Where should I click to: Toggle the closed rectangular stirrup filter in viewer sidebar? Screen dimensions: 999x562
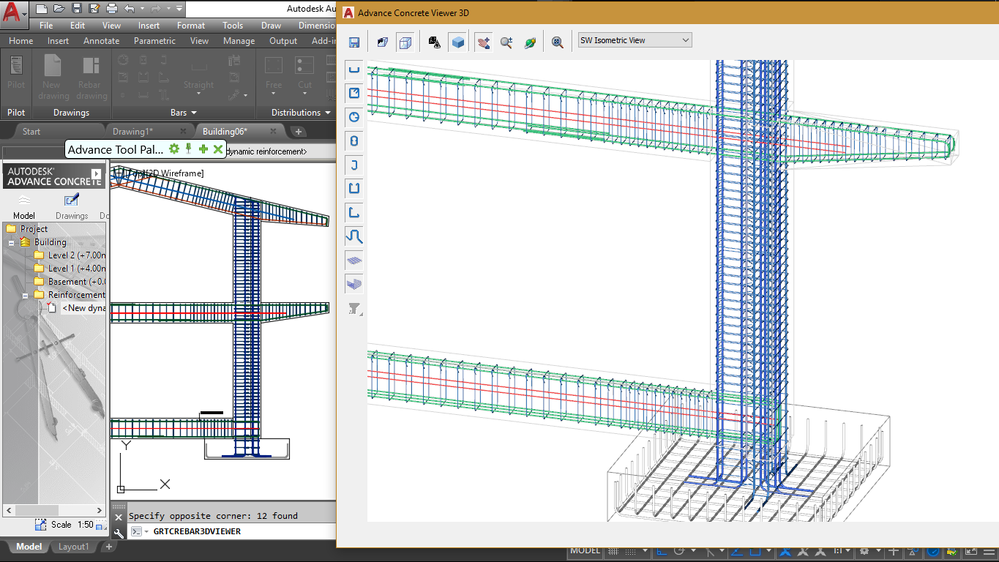click(x=354, y=93)
